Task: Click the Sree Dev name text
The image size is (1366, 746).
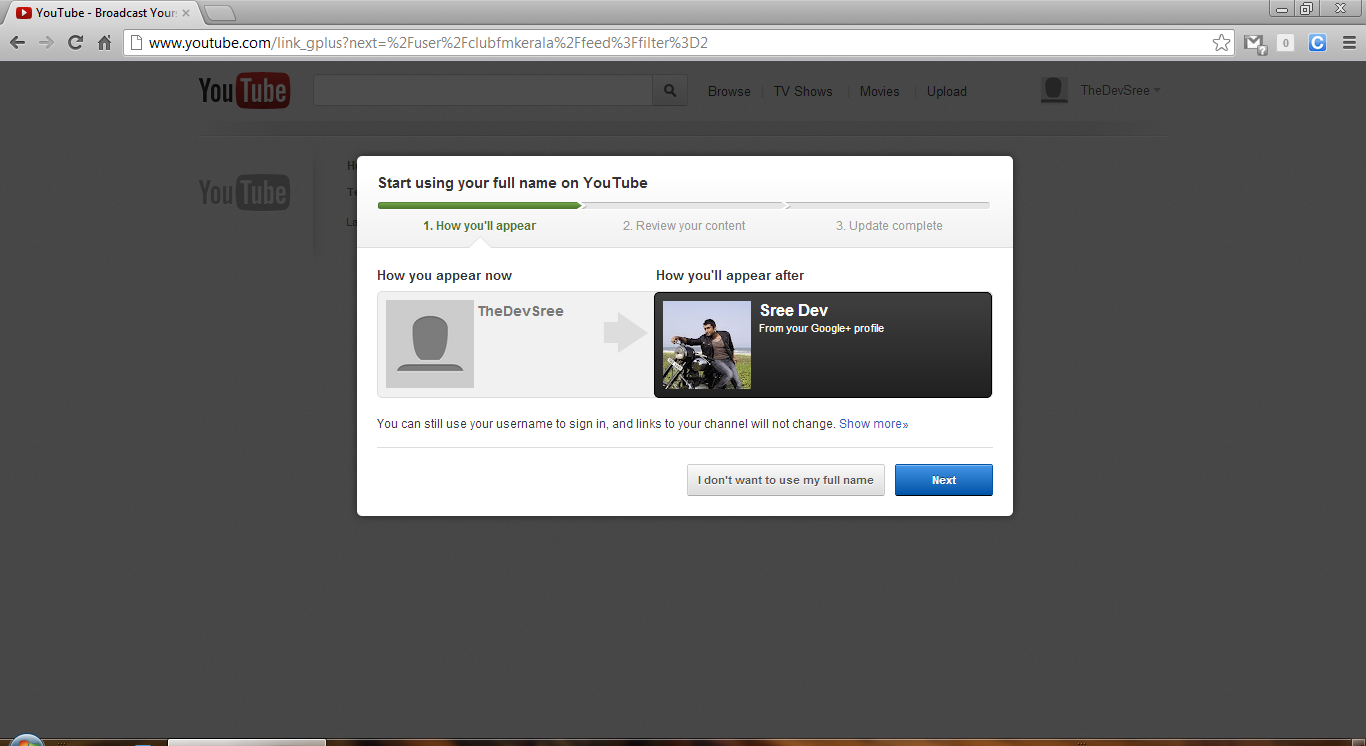Action: click(794, 310)
